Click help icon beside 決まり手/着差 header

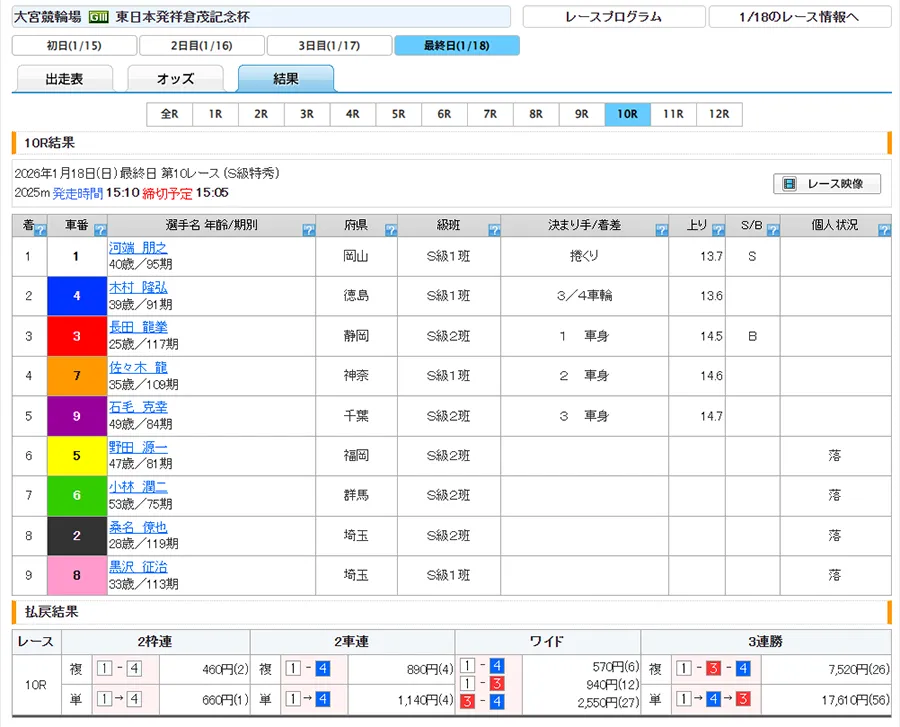coord(661,231)
